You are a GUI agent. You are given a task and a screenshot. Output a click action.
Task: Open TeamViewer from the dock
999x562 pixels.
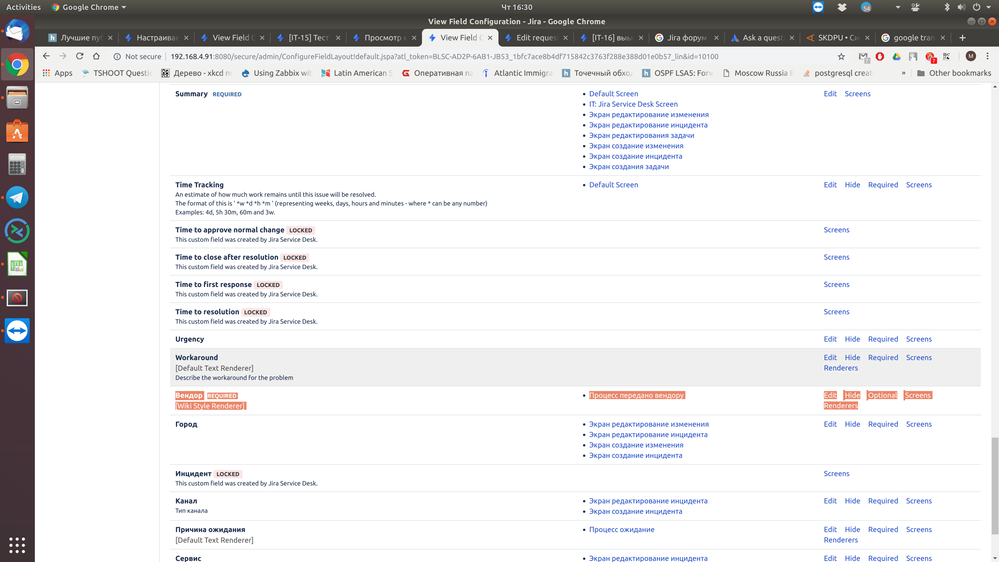17,330
